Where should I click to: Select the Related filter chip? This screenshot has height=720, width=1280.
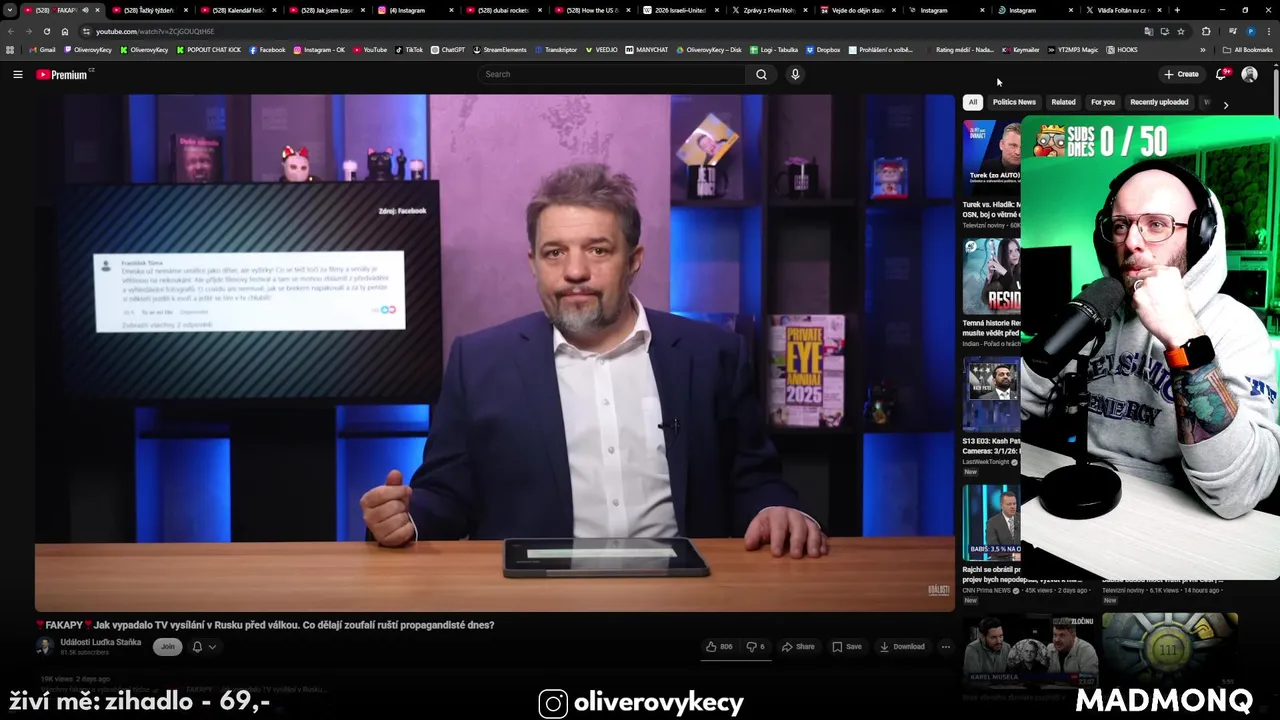click(1063, 102)
